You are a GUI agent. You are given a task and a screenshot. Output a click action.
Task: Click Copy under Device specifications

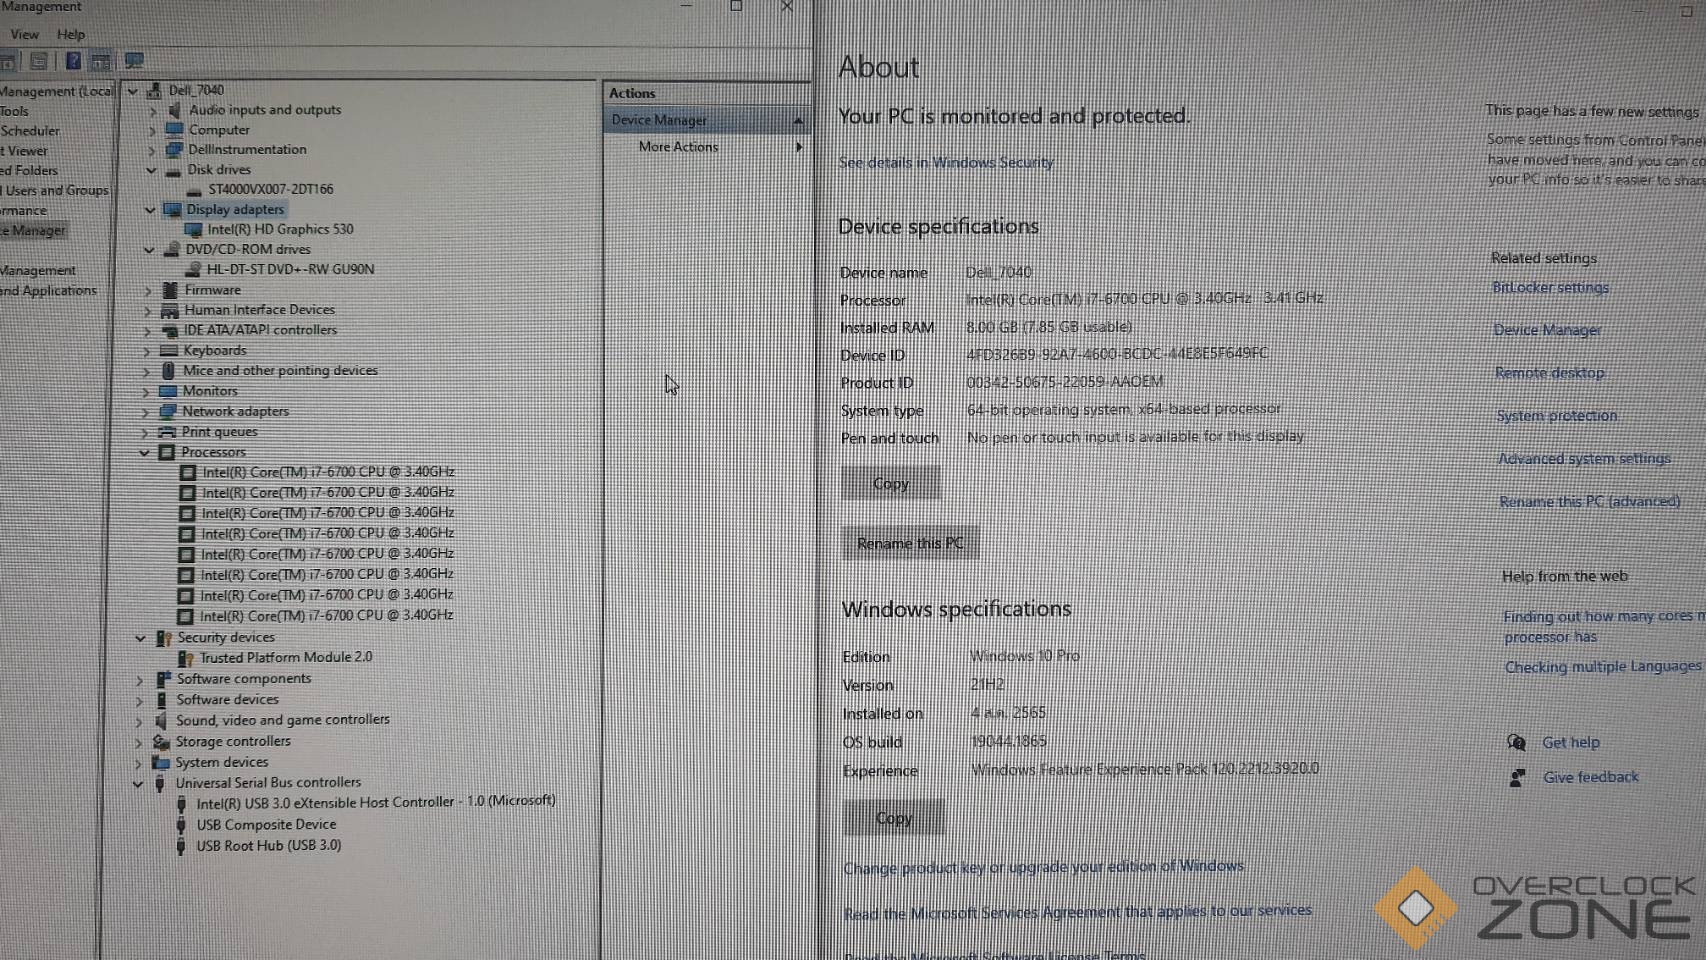890,483
